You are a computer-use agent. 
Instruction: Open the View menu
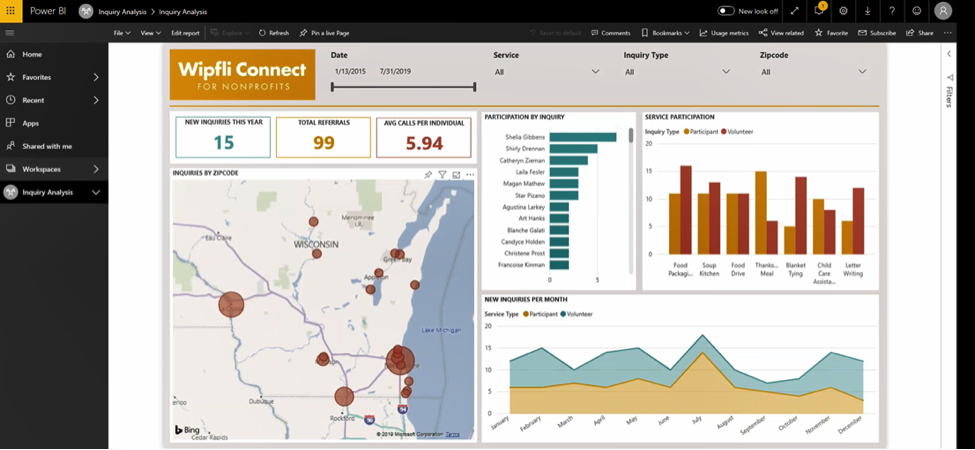pyautogui.click(x=150, y=33)
